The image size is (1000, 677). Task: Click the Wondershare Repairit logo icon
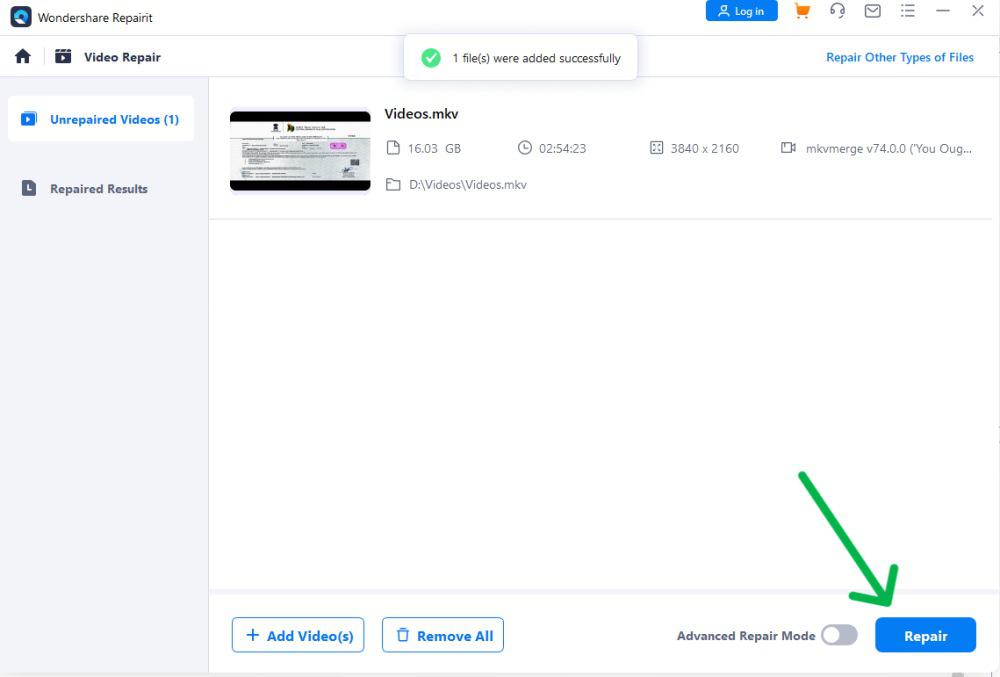(x=21, y=17)
